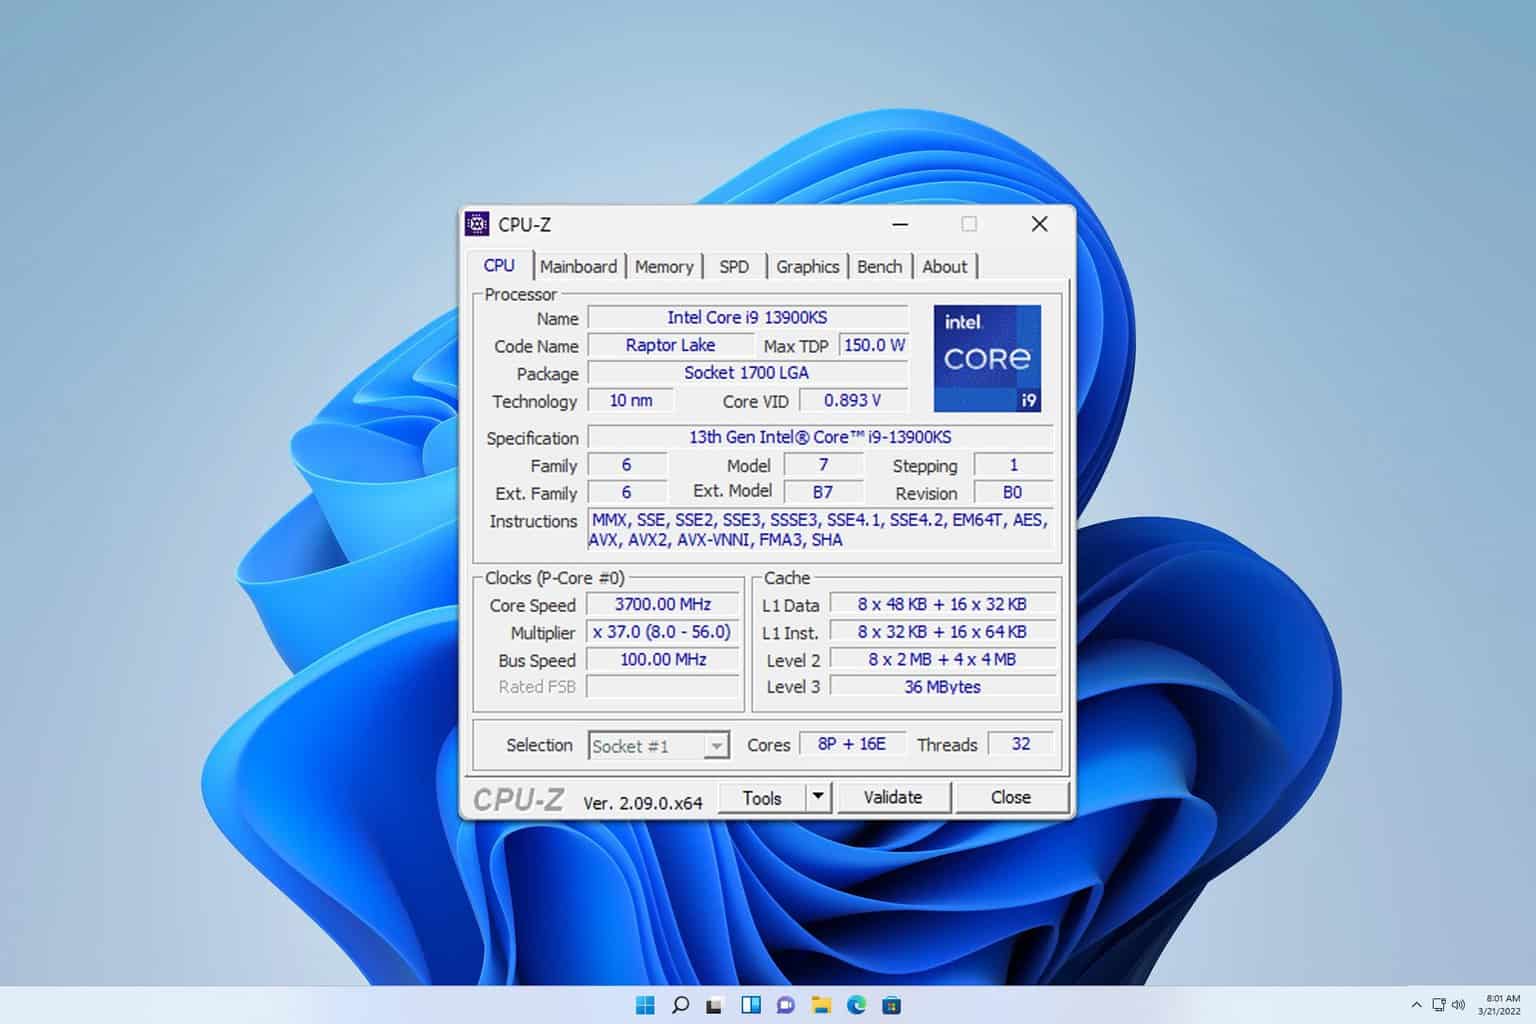Click the Validate button
Image resolution: width=1536 pixels, height=1024 pixels.
(893, 797)
